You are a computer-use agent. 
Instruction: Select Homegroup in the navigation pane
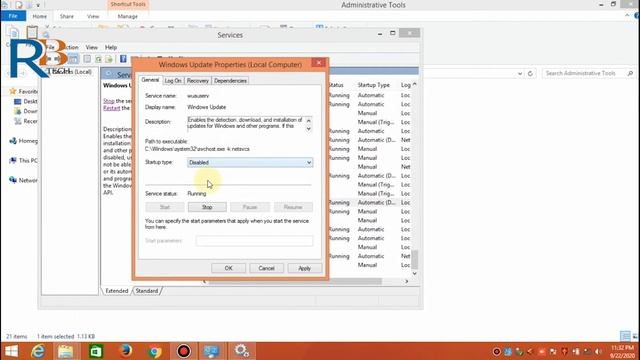[24, 141]
